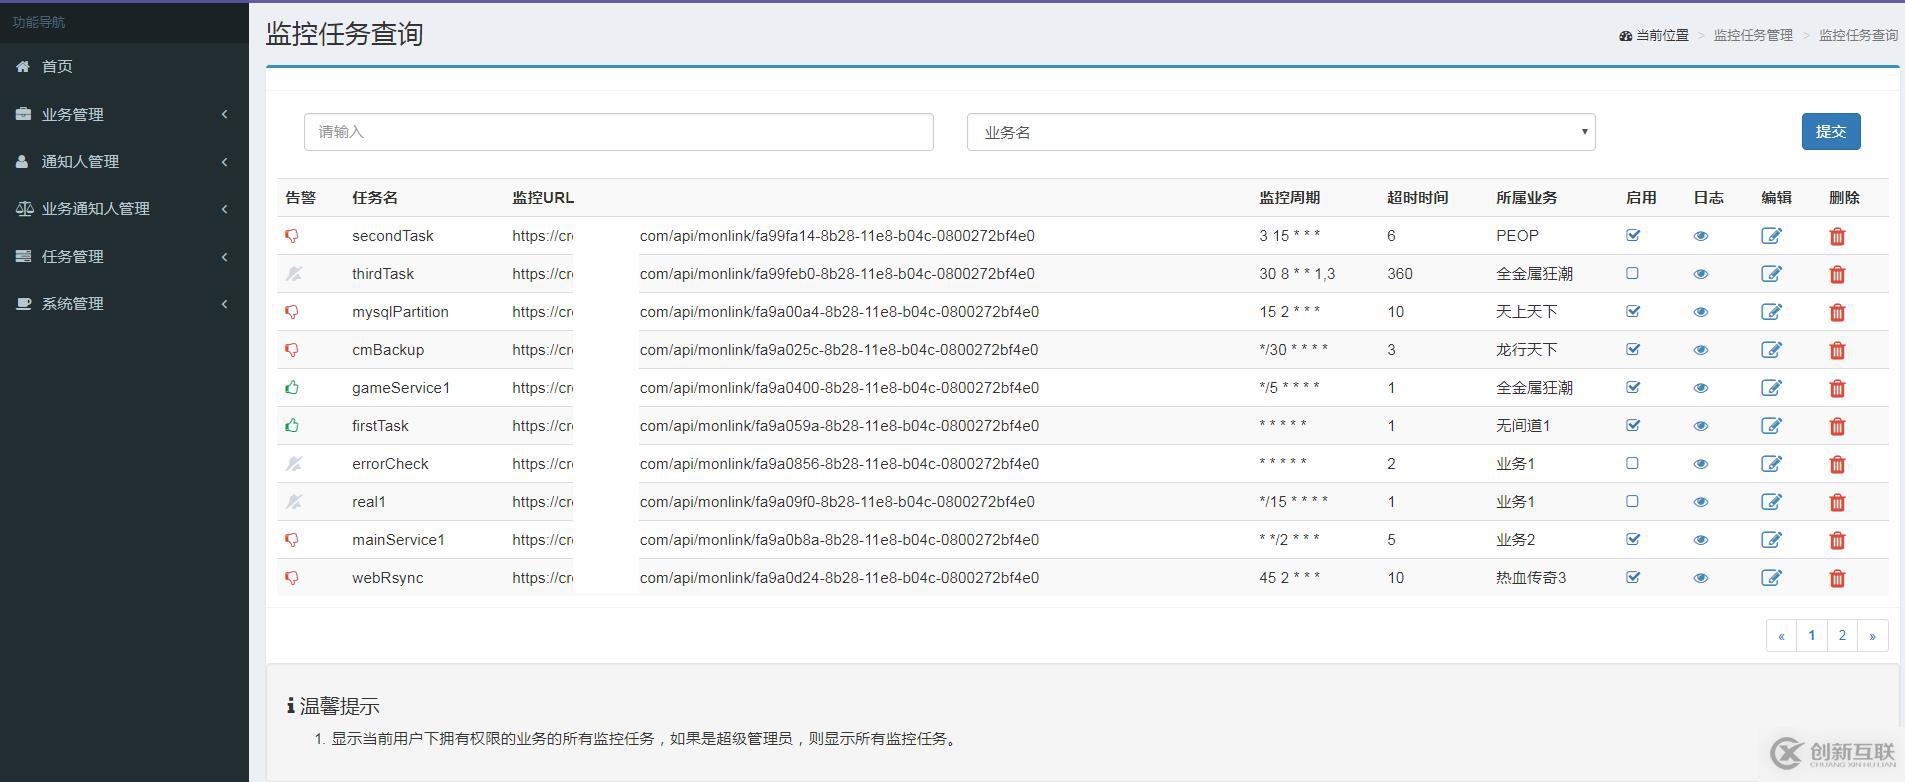Uncheck enabled for mysqlPartition
The image size is (1905, 782).
pyautogui.click(x=1633, y=311)
